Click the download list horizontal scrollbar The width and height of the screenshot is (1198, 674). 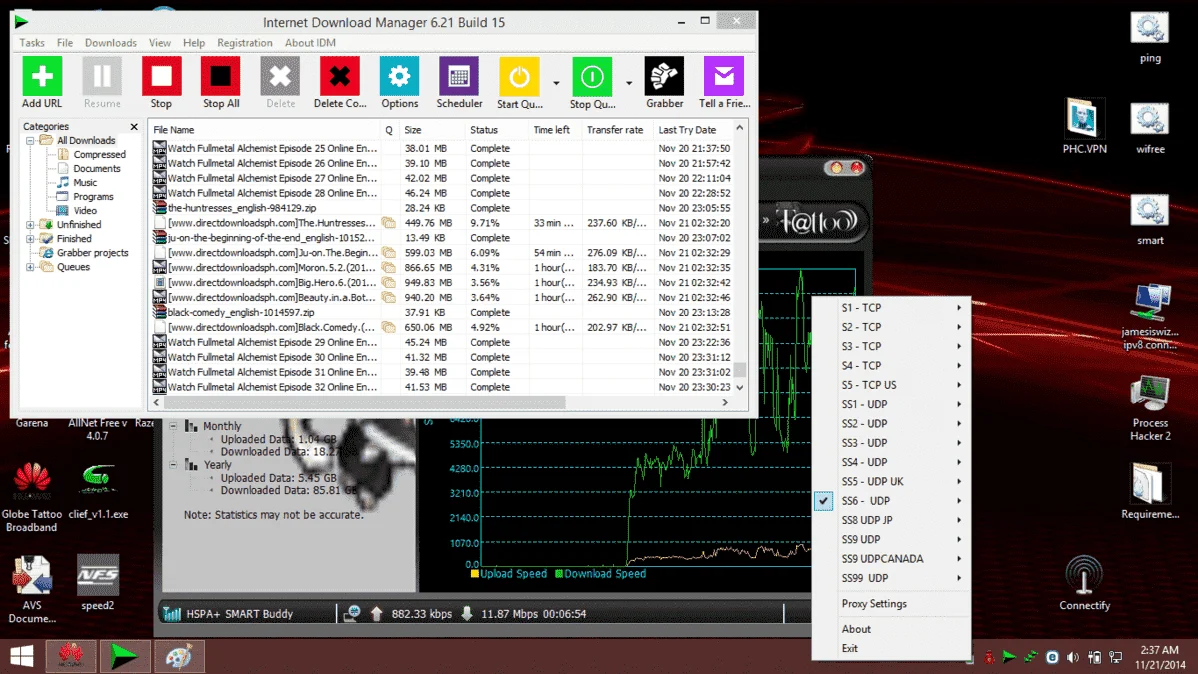coord(364,402)
